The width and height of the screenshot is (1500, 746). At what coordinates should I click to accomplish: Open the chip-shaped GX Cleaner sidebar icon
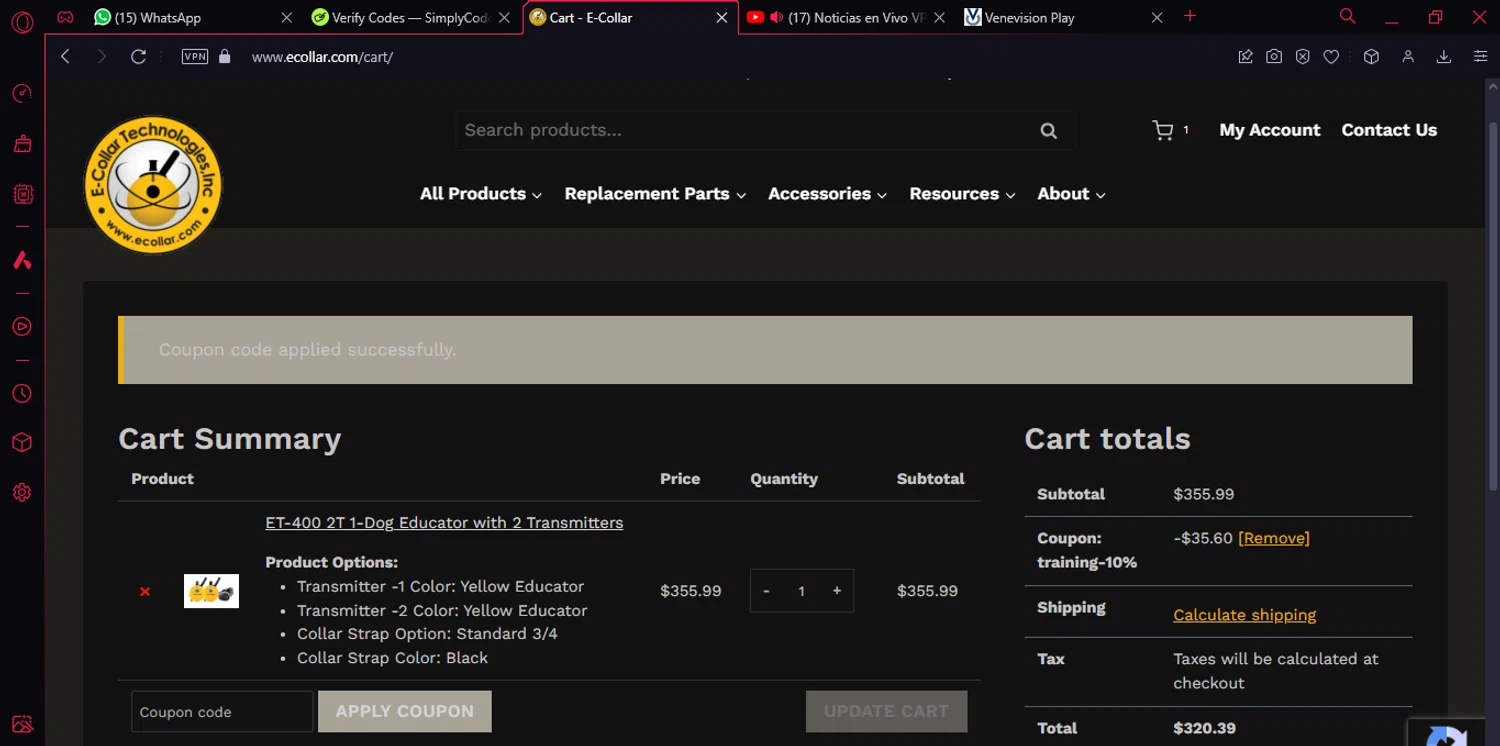(x=22, y=194)
